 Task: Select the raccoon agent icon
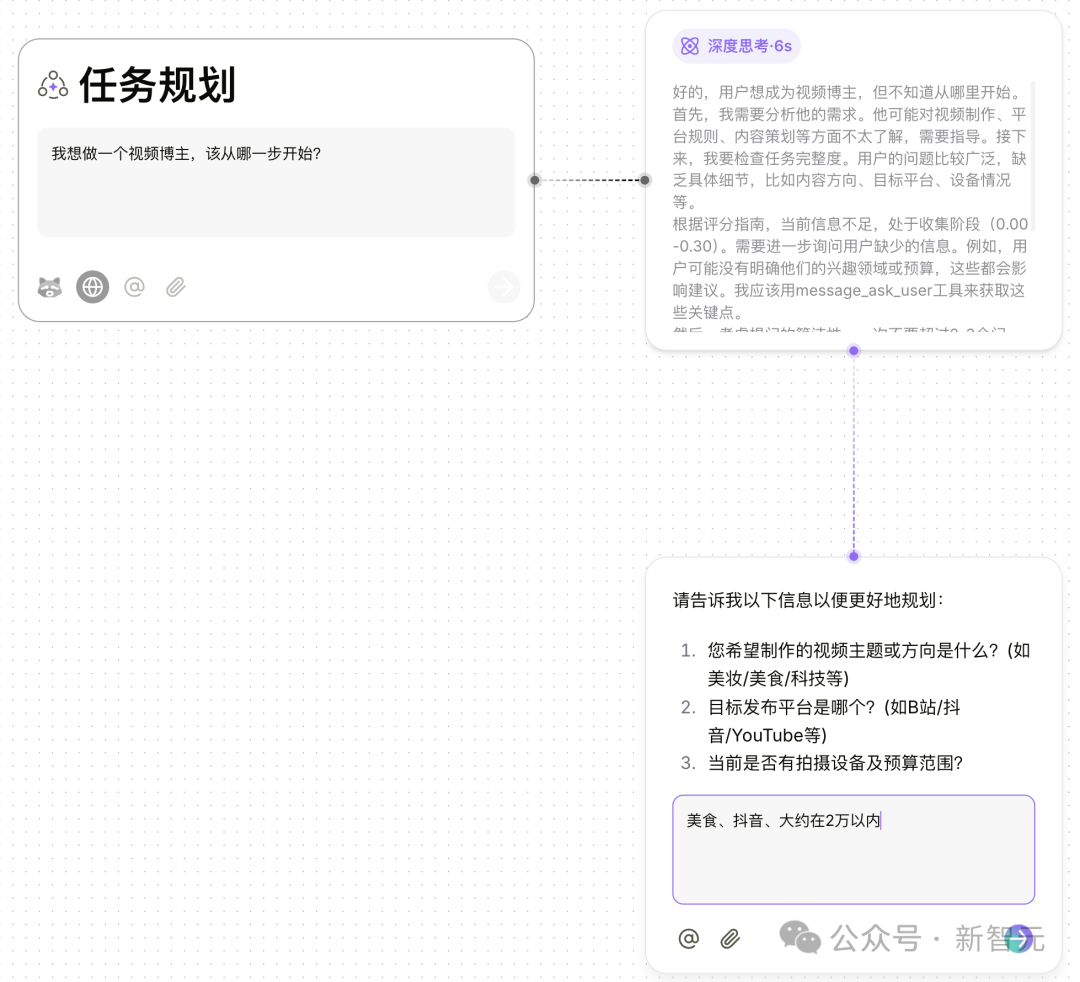click(49, 287)
